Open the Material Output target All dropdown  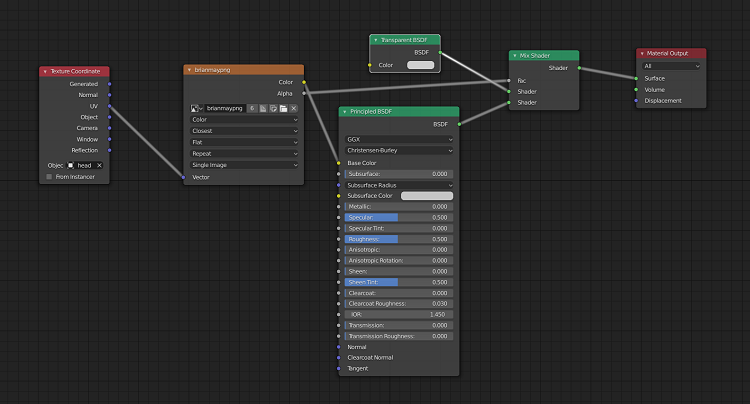(670, 66)
